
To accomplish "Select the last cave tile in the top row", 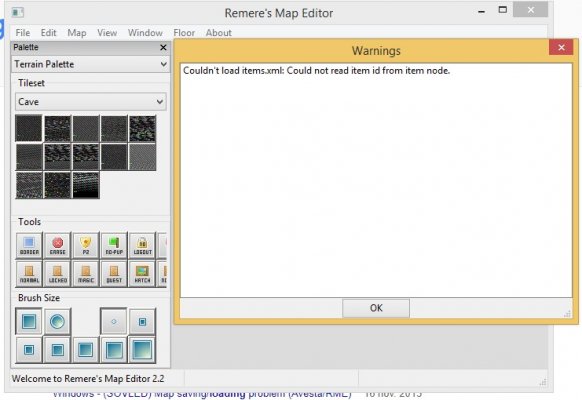I will [x=143, y=128].
